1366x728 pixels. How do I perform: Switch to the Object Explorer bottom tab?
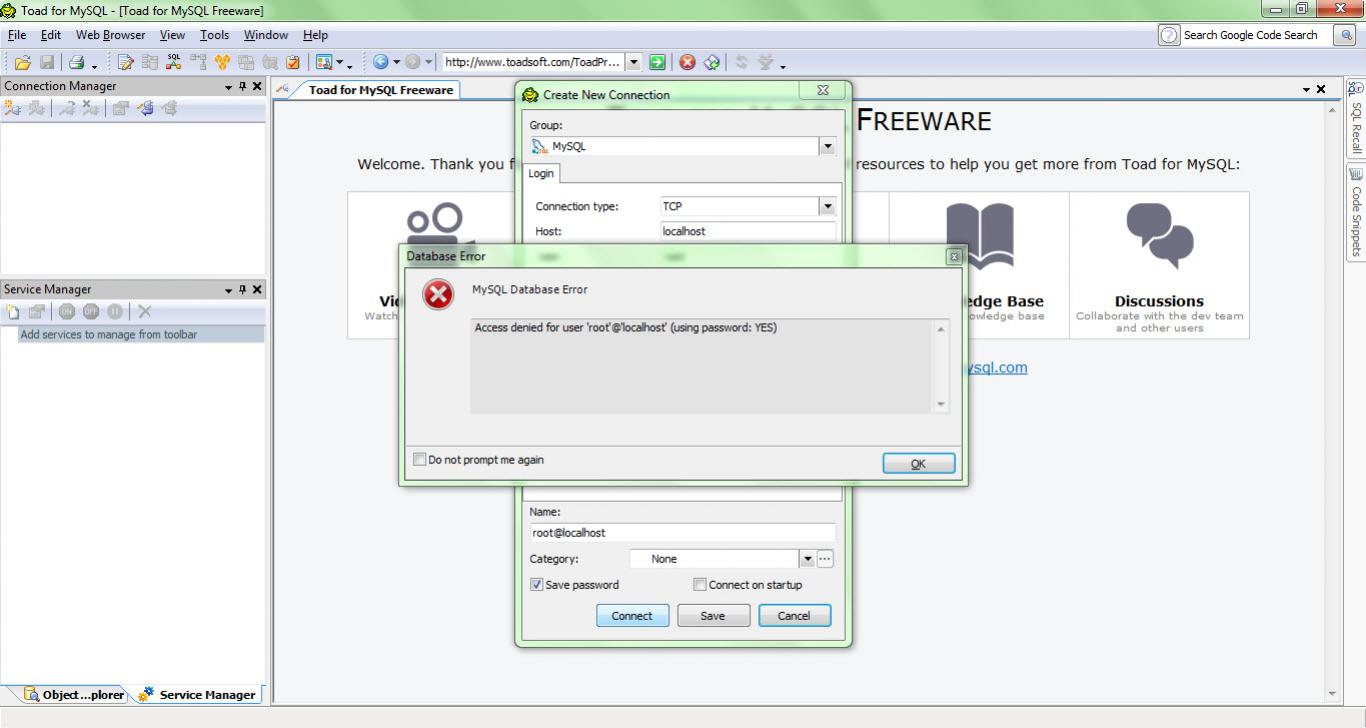[75, 694]
